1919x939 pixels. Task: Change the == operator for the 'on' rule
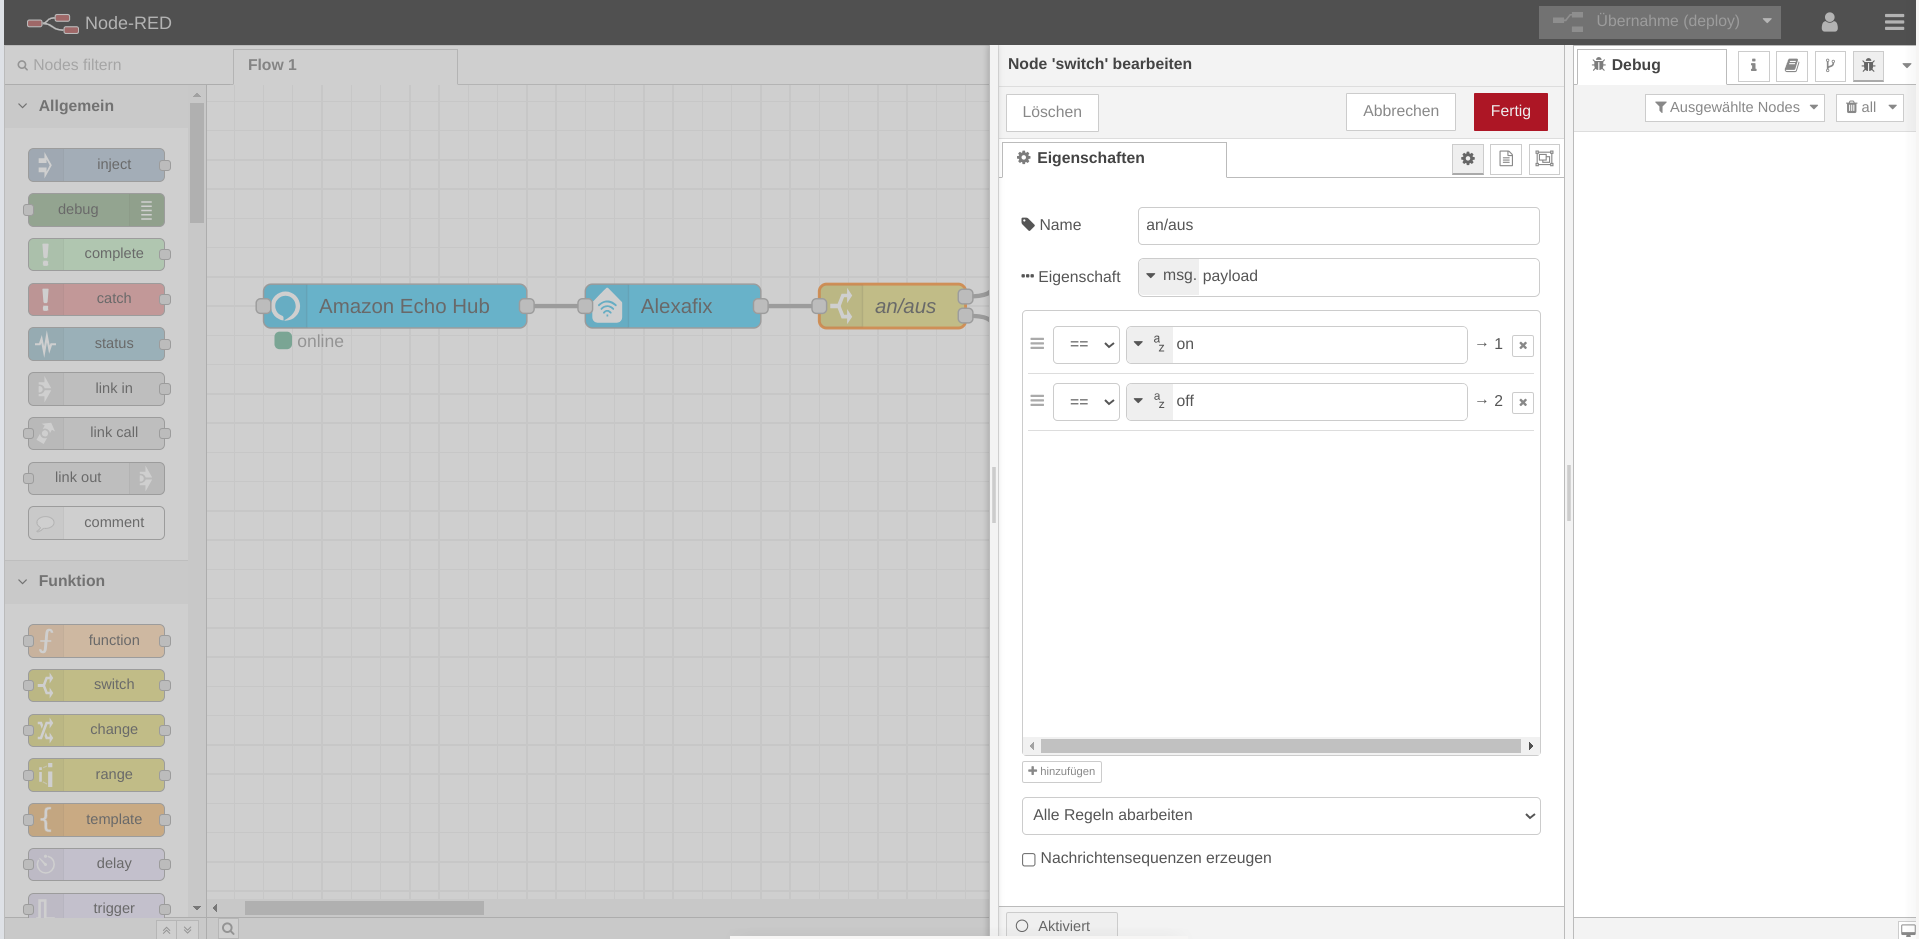coord(1086,345)
